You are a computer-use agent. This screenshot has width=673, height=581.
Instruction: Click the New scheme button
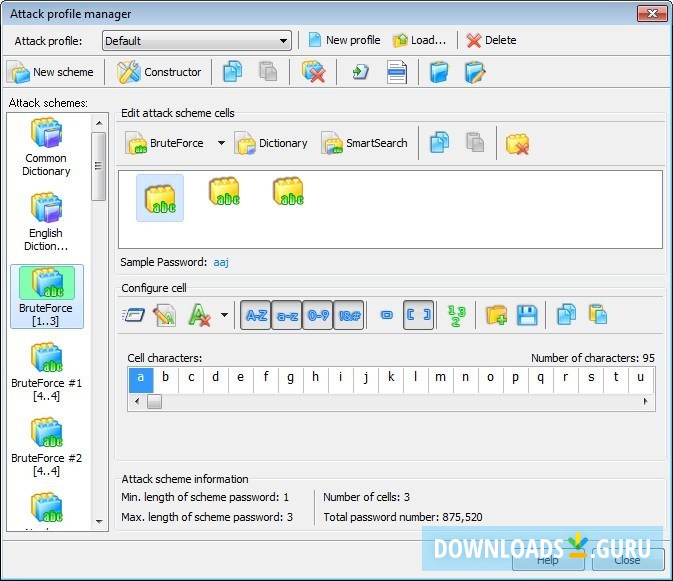51,72
